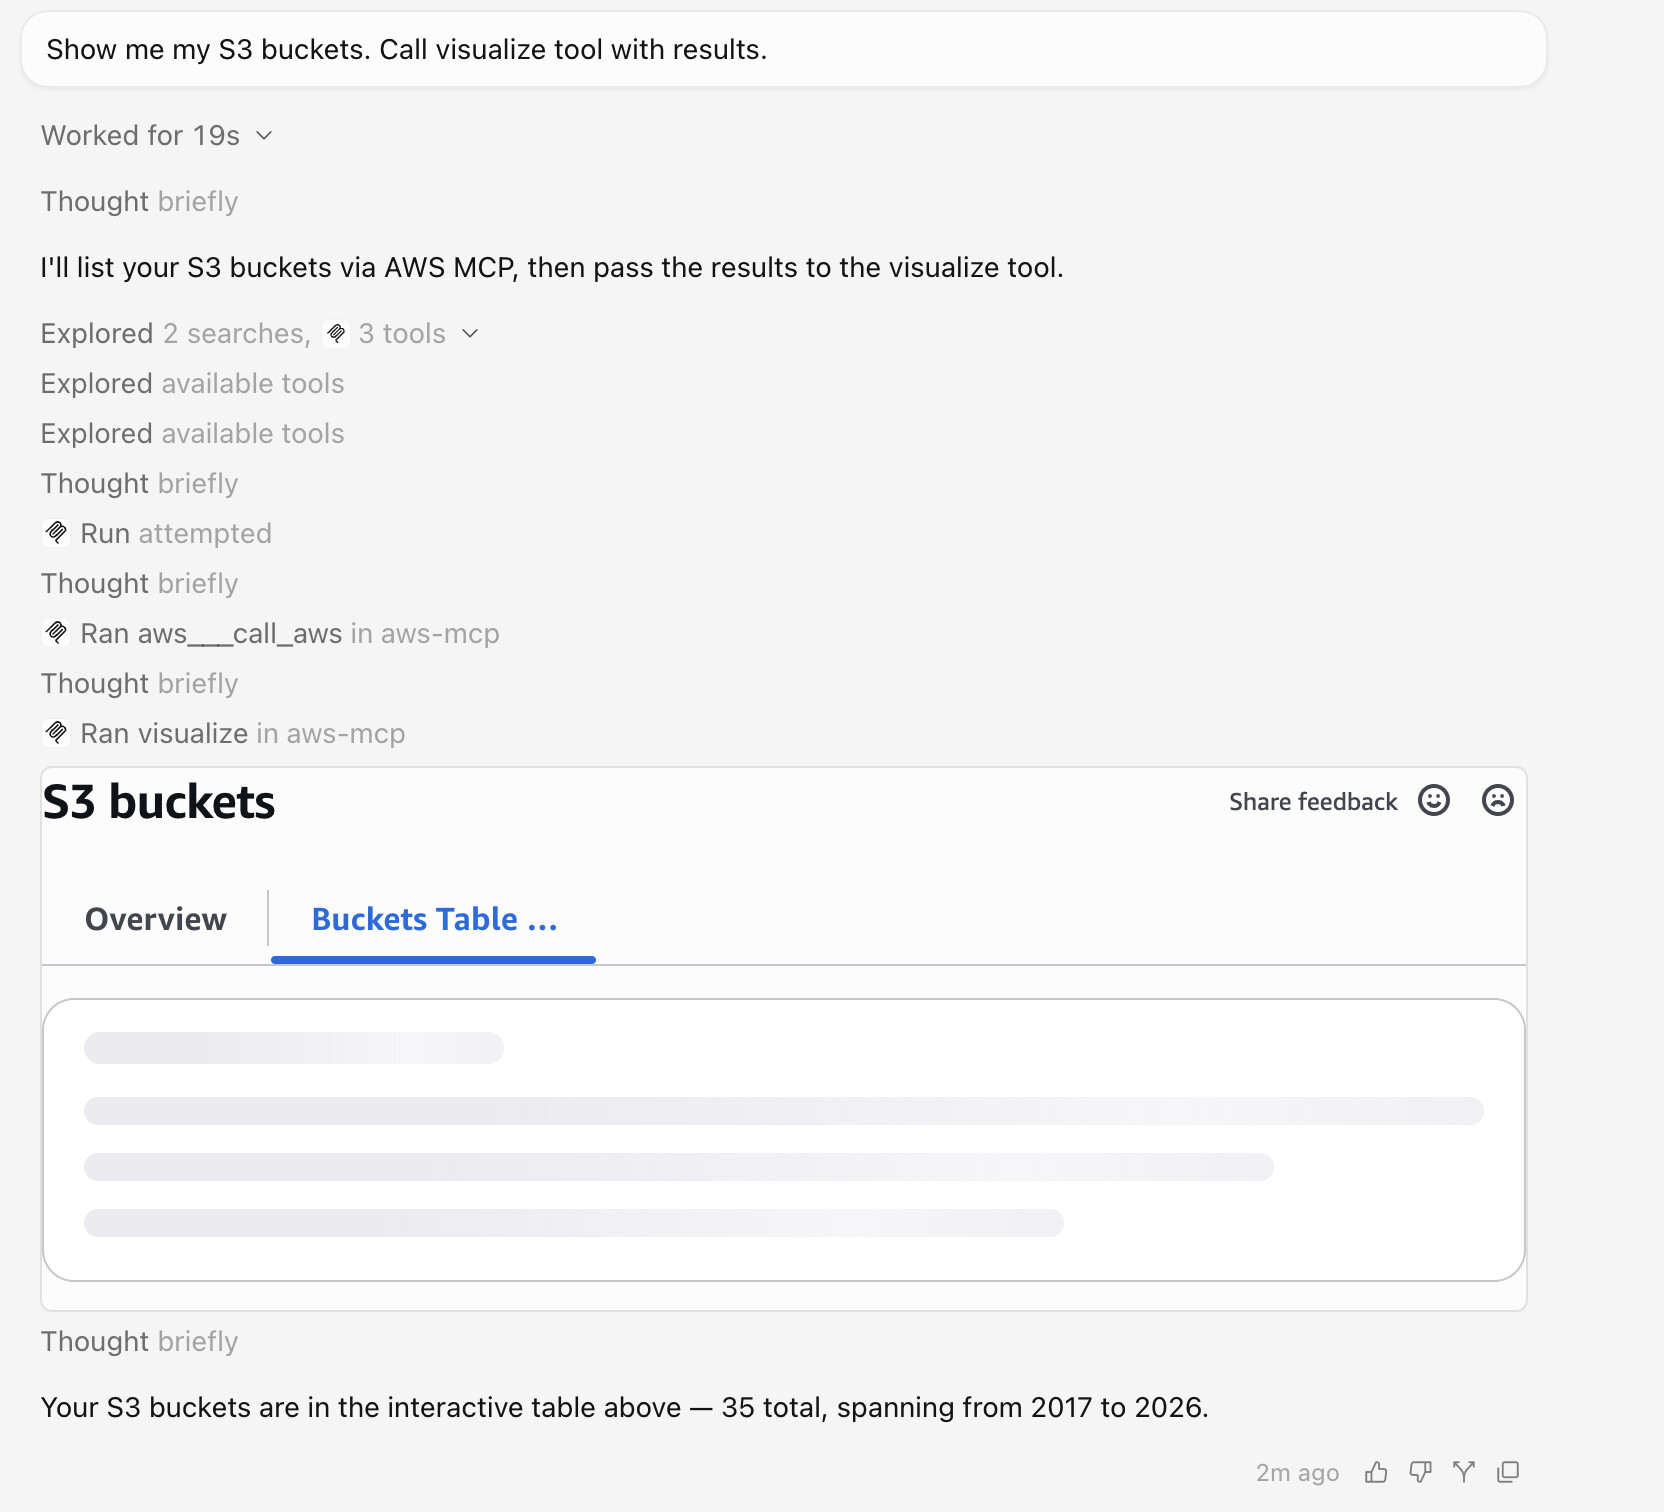1664x1512 pixels.
Task: Click the branch conversation icon
Action: coord(1464,1472)
